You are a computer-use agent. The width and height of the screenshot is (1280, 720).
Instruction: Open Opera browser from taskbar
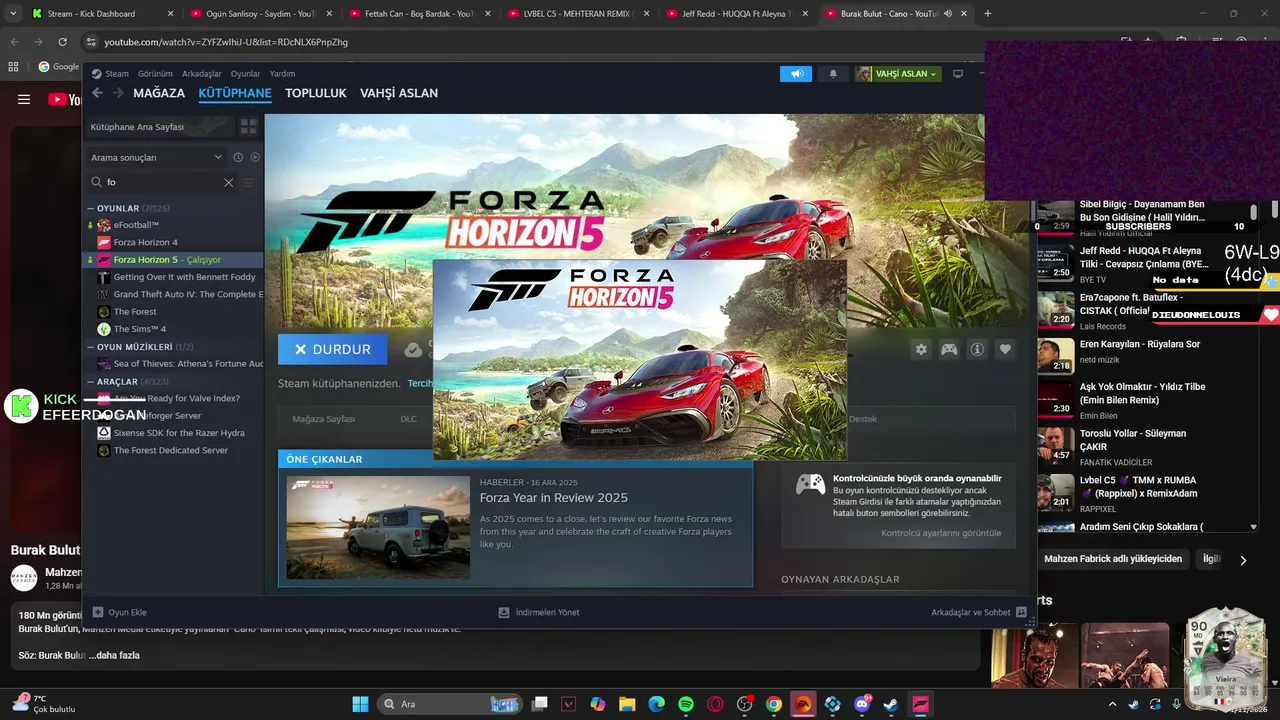715,704
